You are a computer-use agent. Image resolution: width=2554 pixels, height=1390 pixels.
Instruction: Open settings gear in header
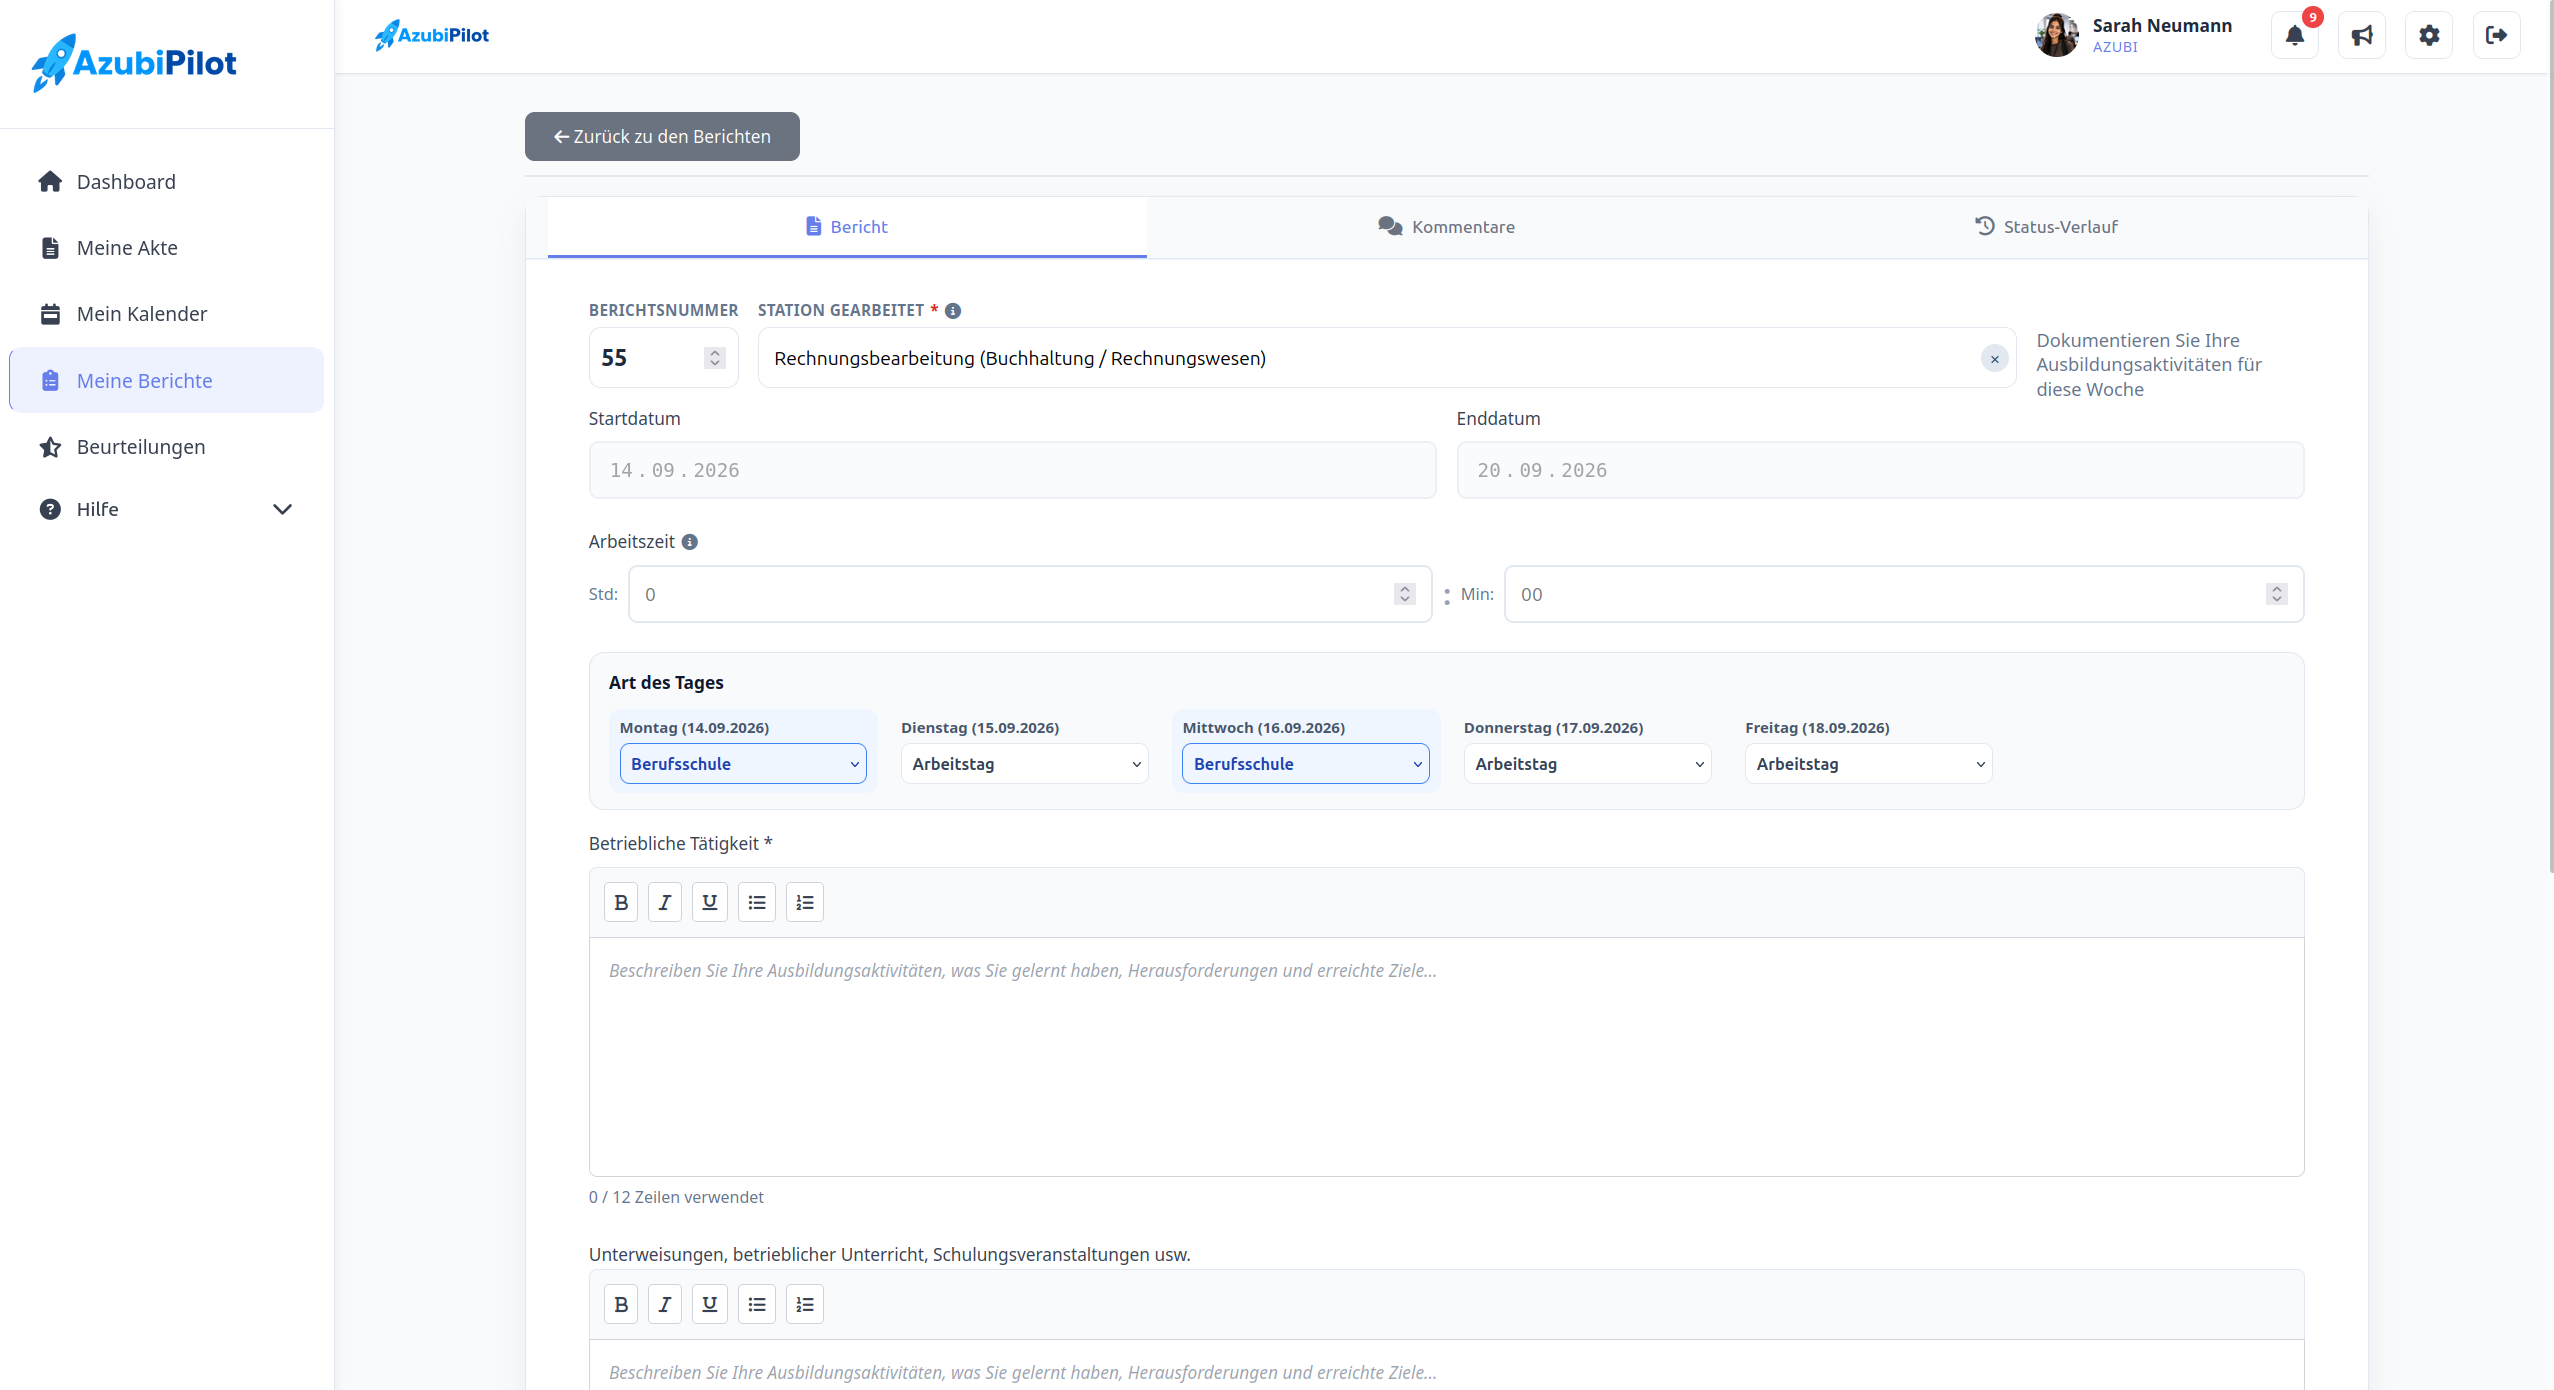(2429, 36)
